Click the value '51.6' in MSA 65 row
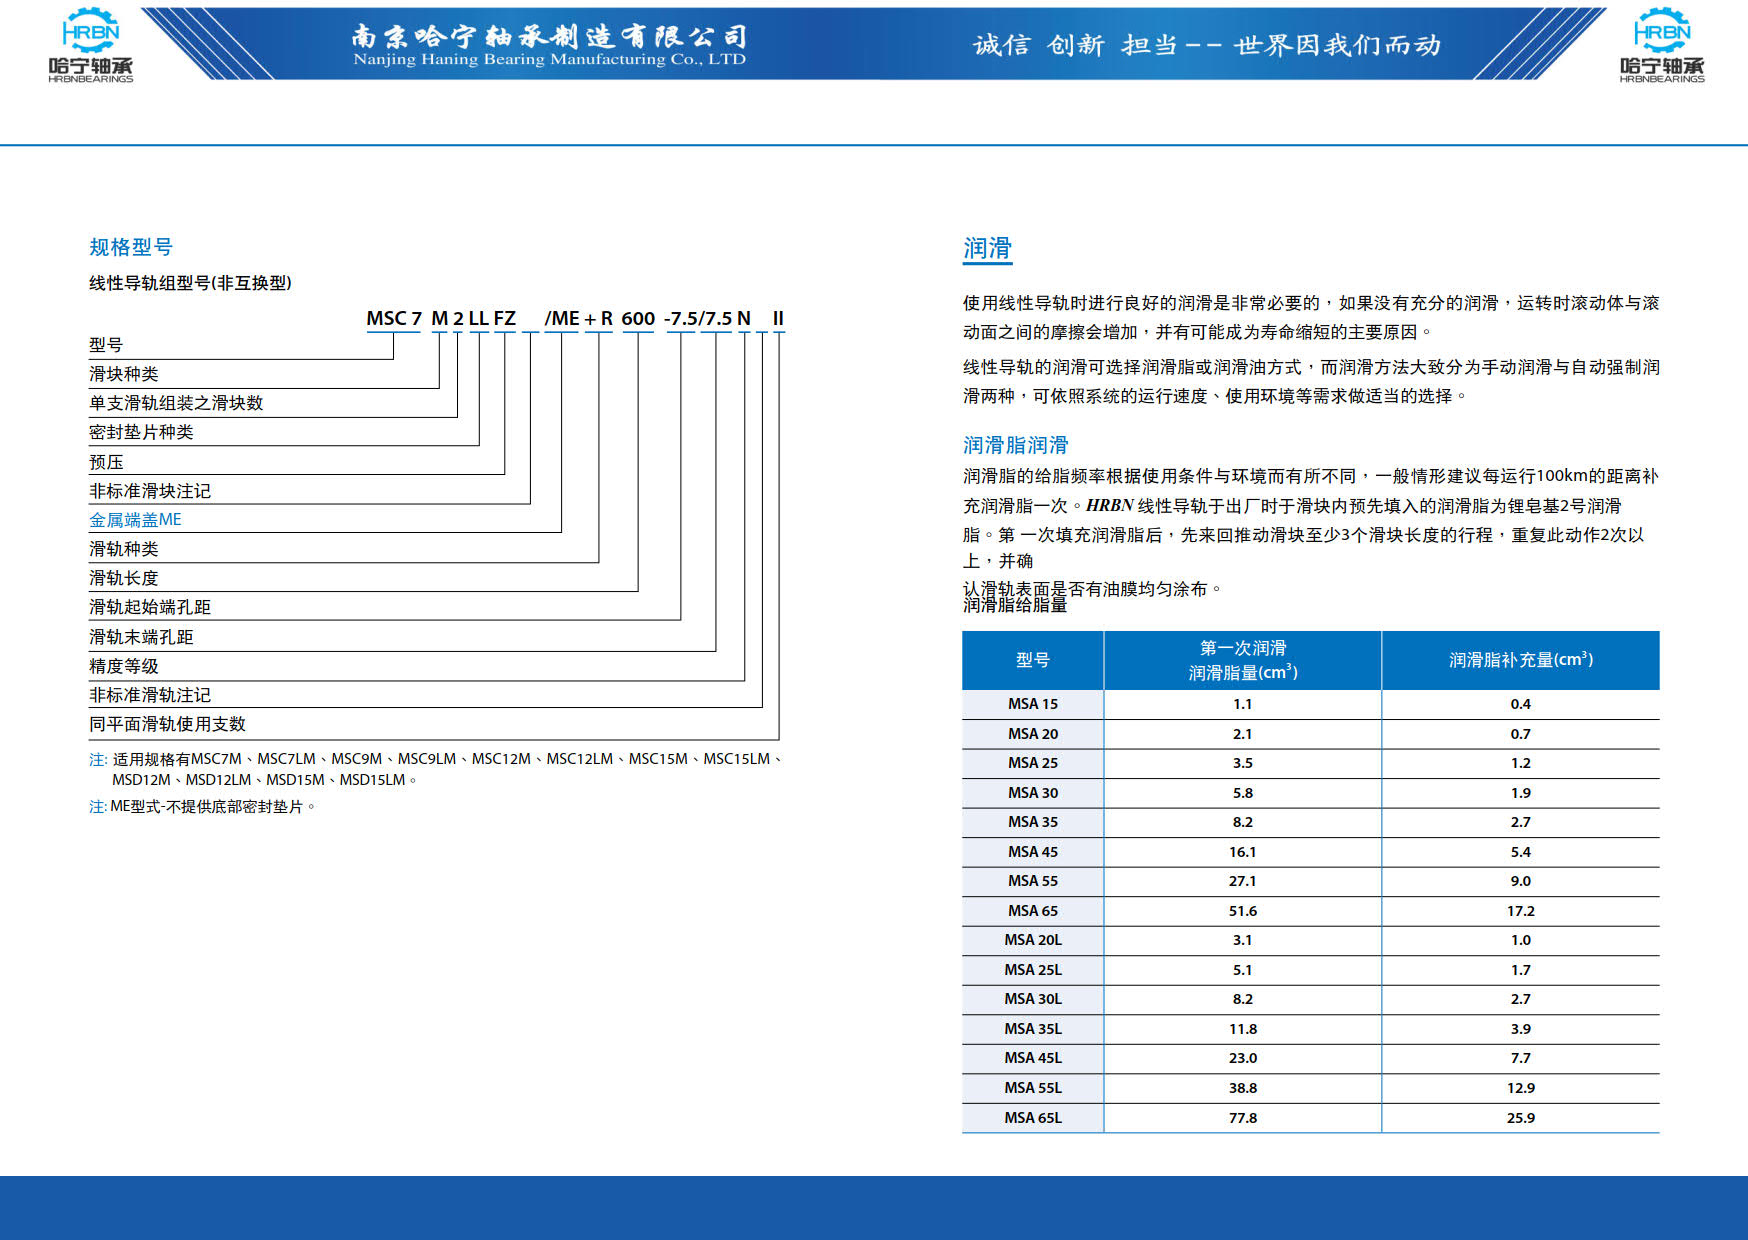1748x1240 pixels. (1243, 911)
